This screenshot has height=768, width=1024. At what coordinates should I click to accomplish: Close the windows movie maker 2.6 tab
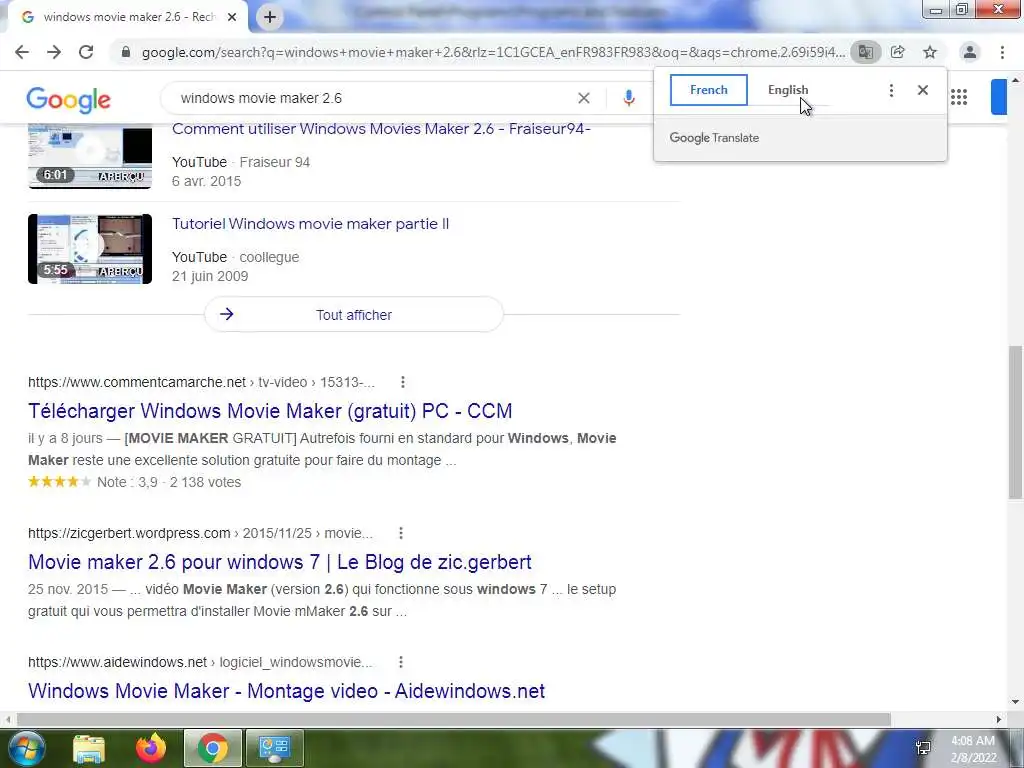(x=232, y=17)
